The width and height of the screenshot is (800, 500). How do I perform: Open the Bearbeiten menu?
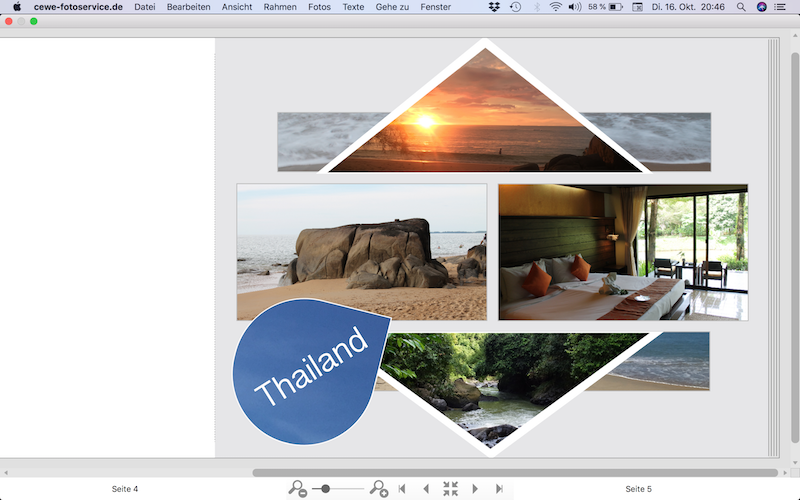pos(188,7)
